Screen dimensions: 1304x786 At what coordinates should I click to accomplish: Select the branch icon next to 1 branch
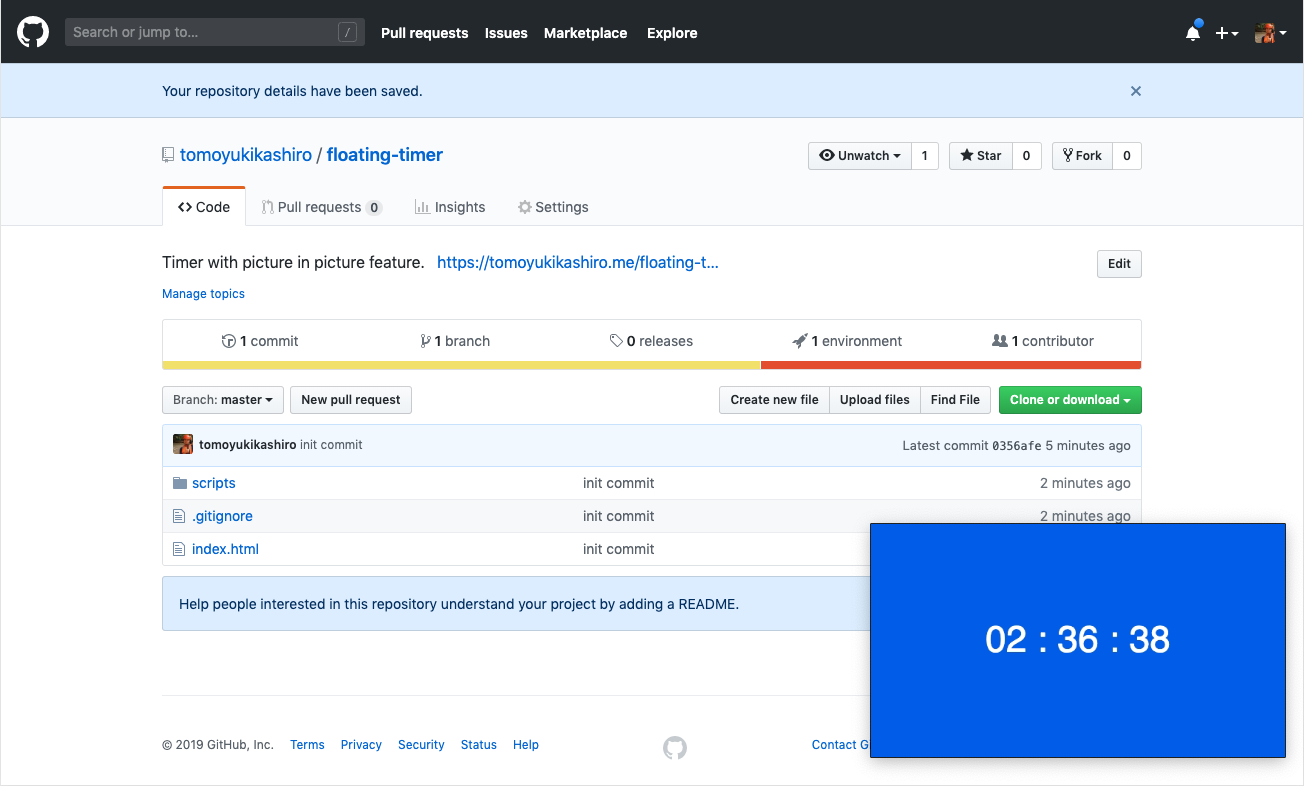pos(425,340)
